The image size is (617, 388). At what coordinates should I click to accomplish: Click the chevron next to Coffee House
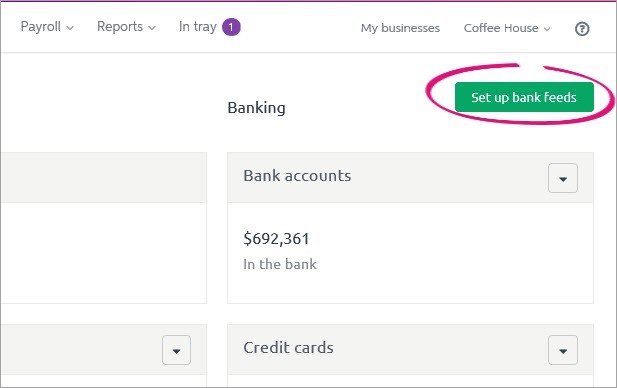[x=547, y=29]
